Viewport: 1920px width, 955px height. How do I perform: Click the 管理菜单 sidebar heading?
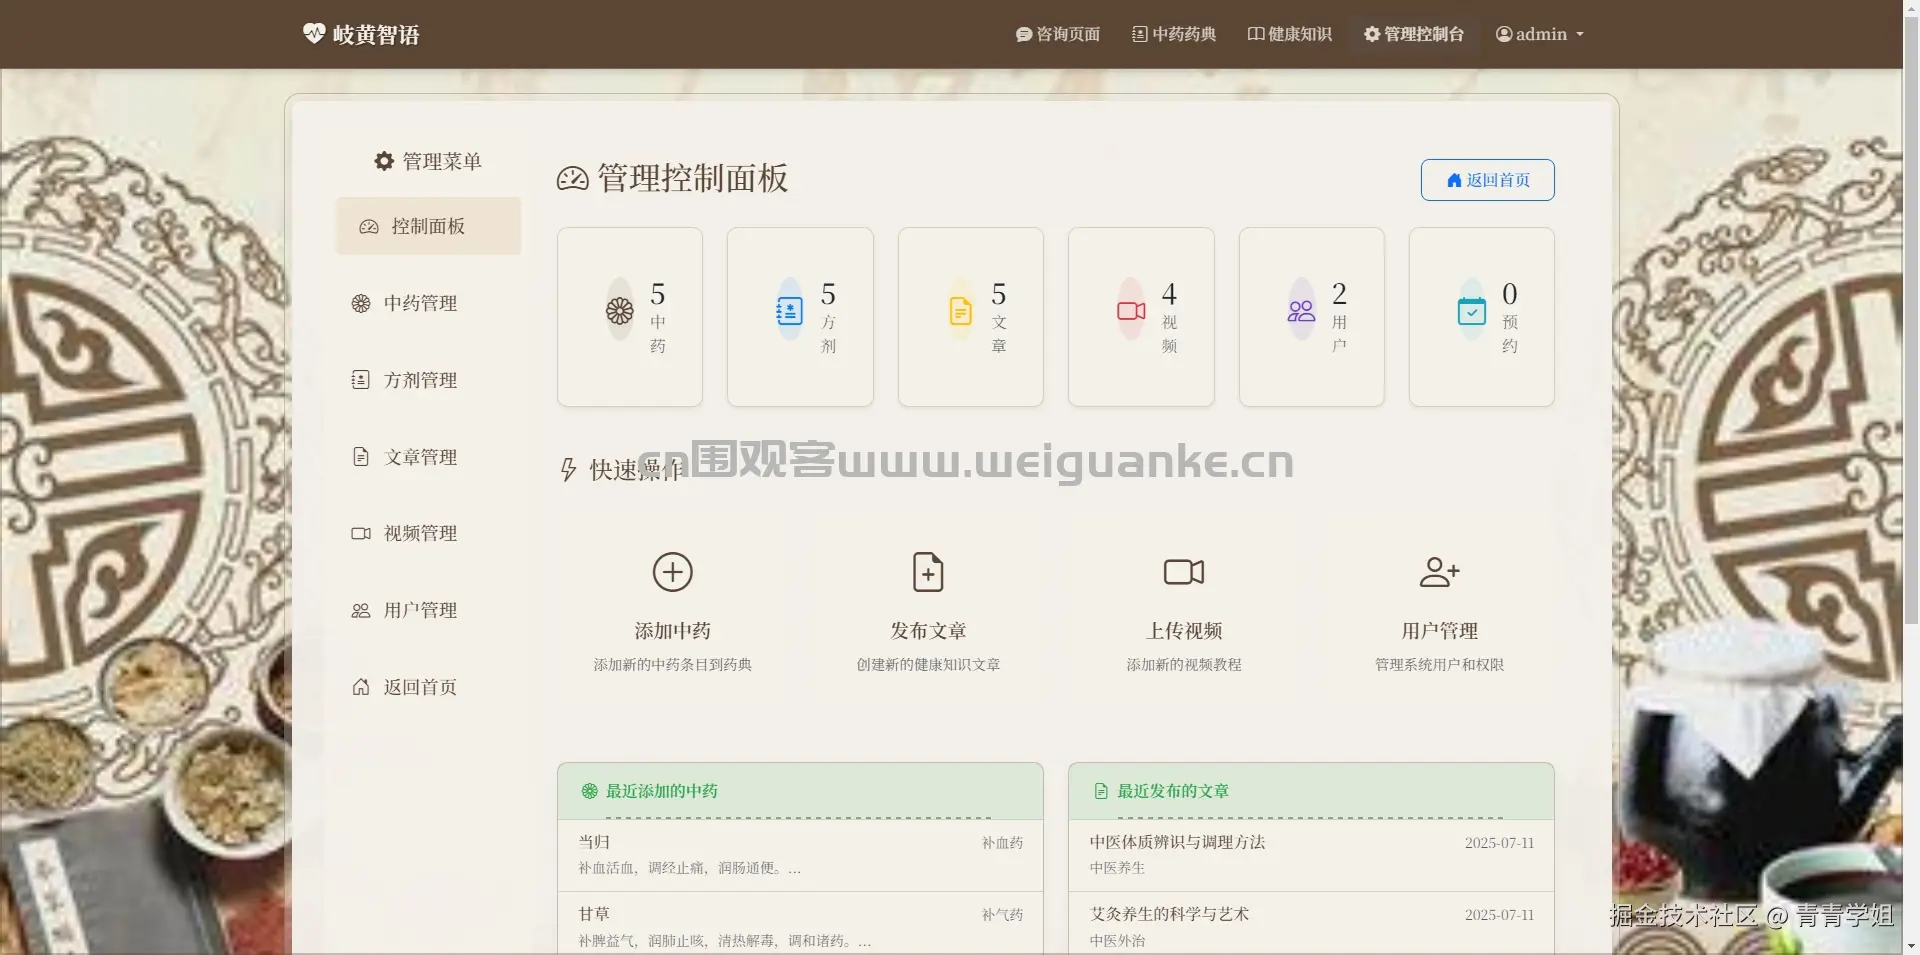[442, 161]
